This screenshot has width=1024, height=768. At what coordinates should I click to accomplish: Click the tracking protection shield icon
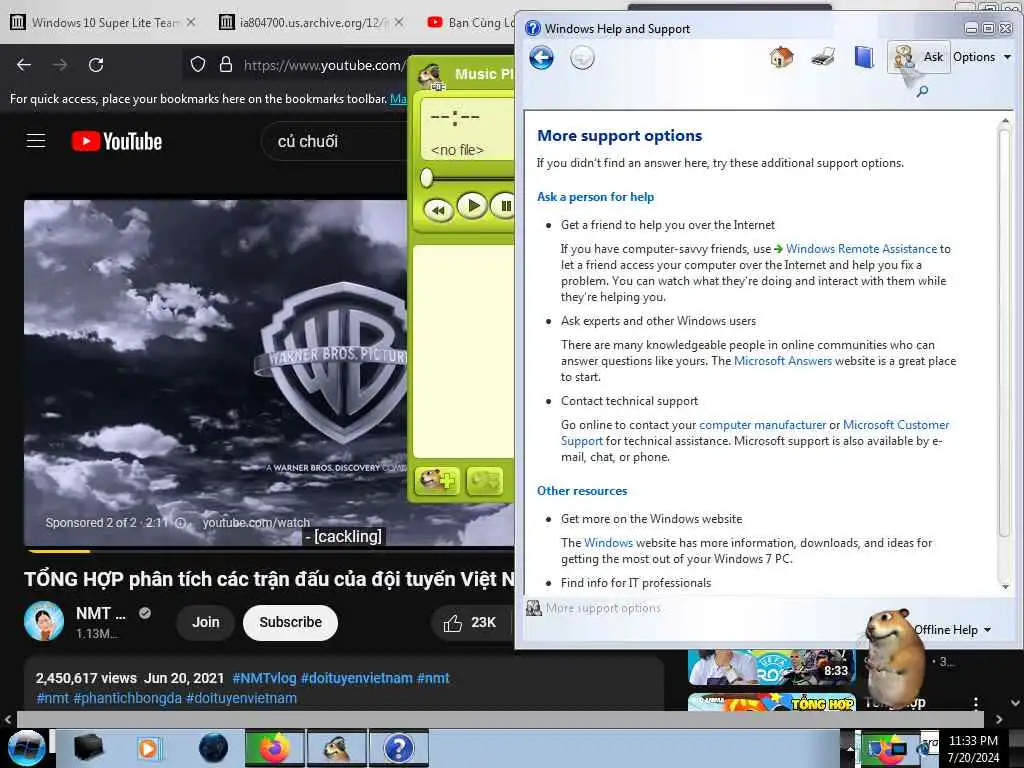click(x=198, y=65)
